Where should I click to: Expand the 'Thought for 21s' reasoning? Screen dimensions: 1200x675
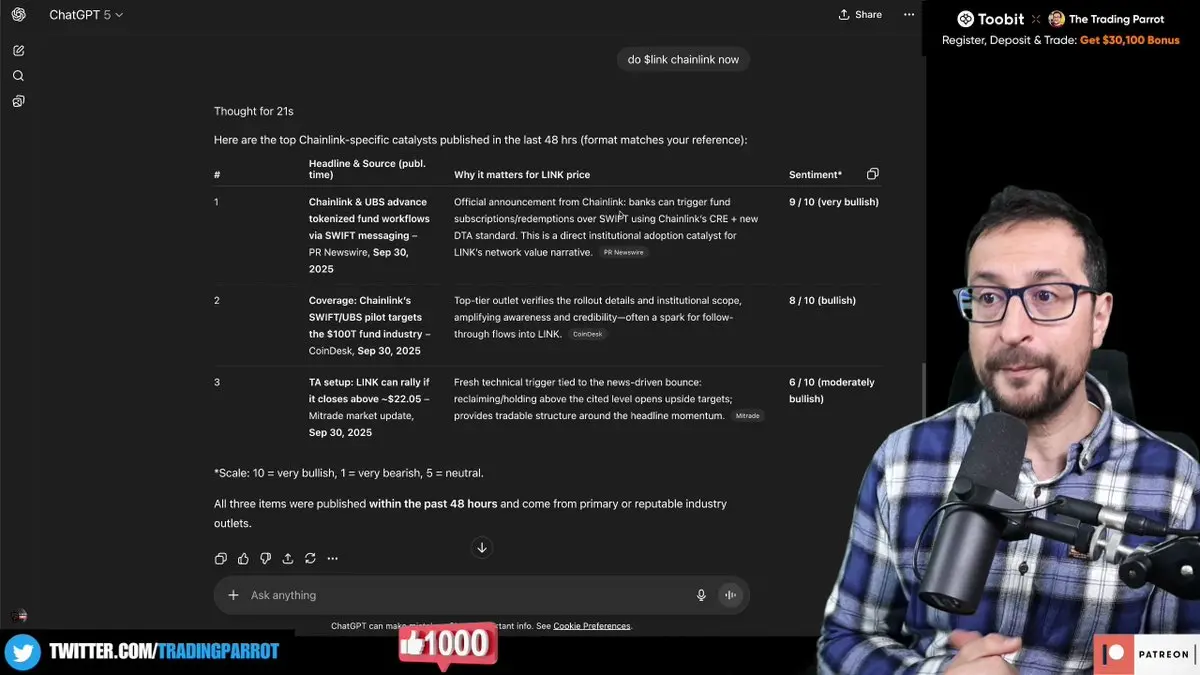(253, 111)
